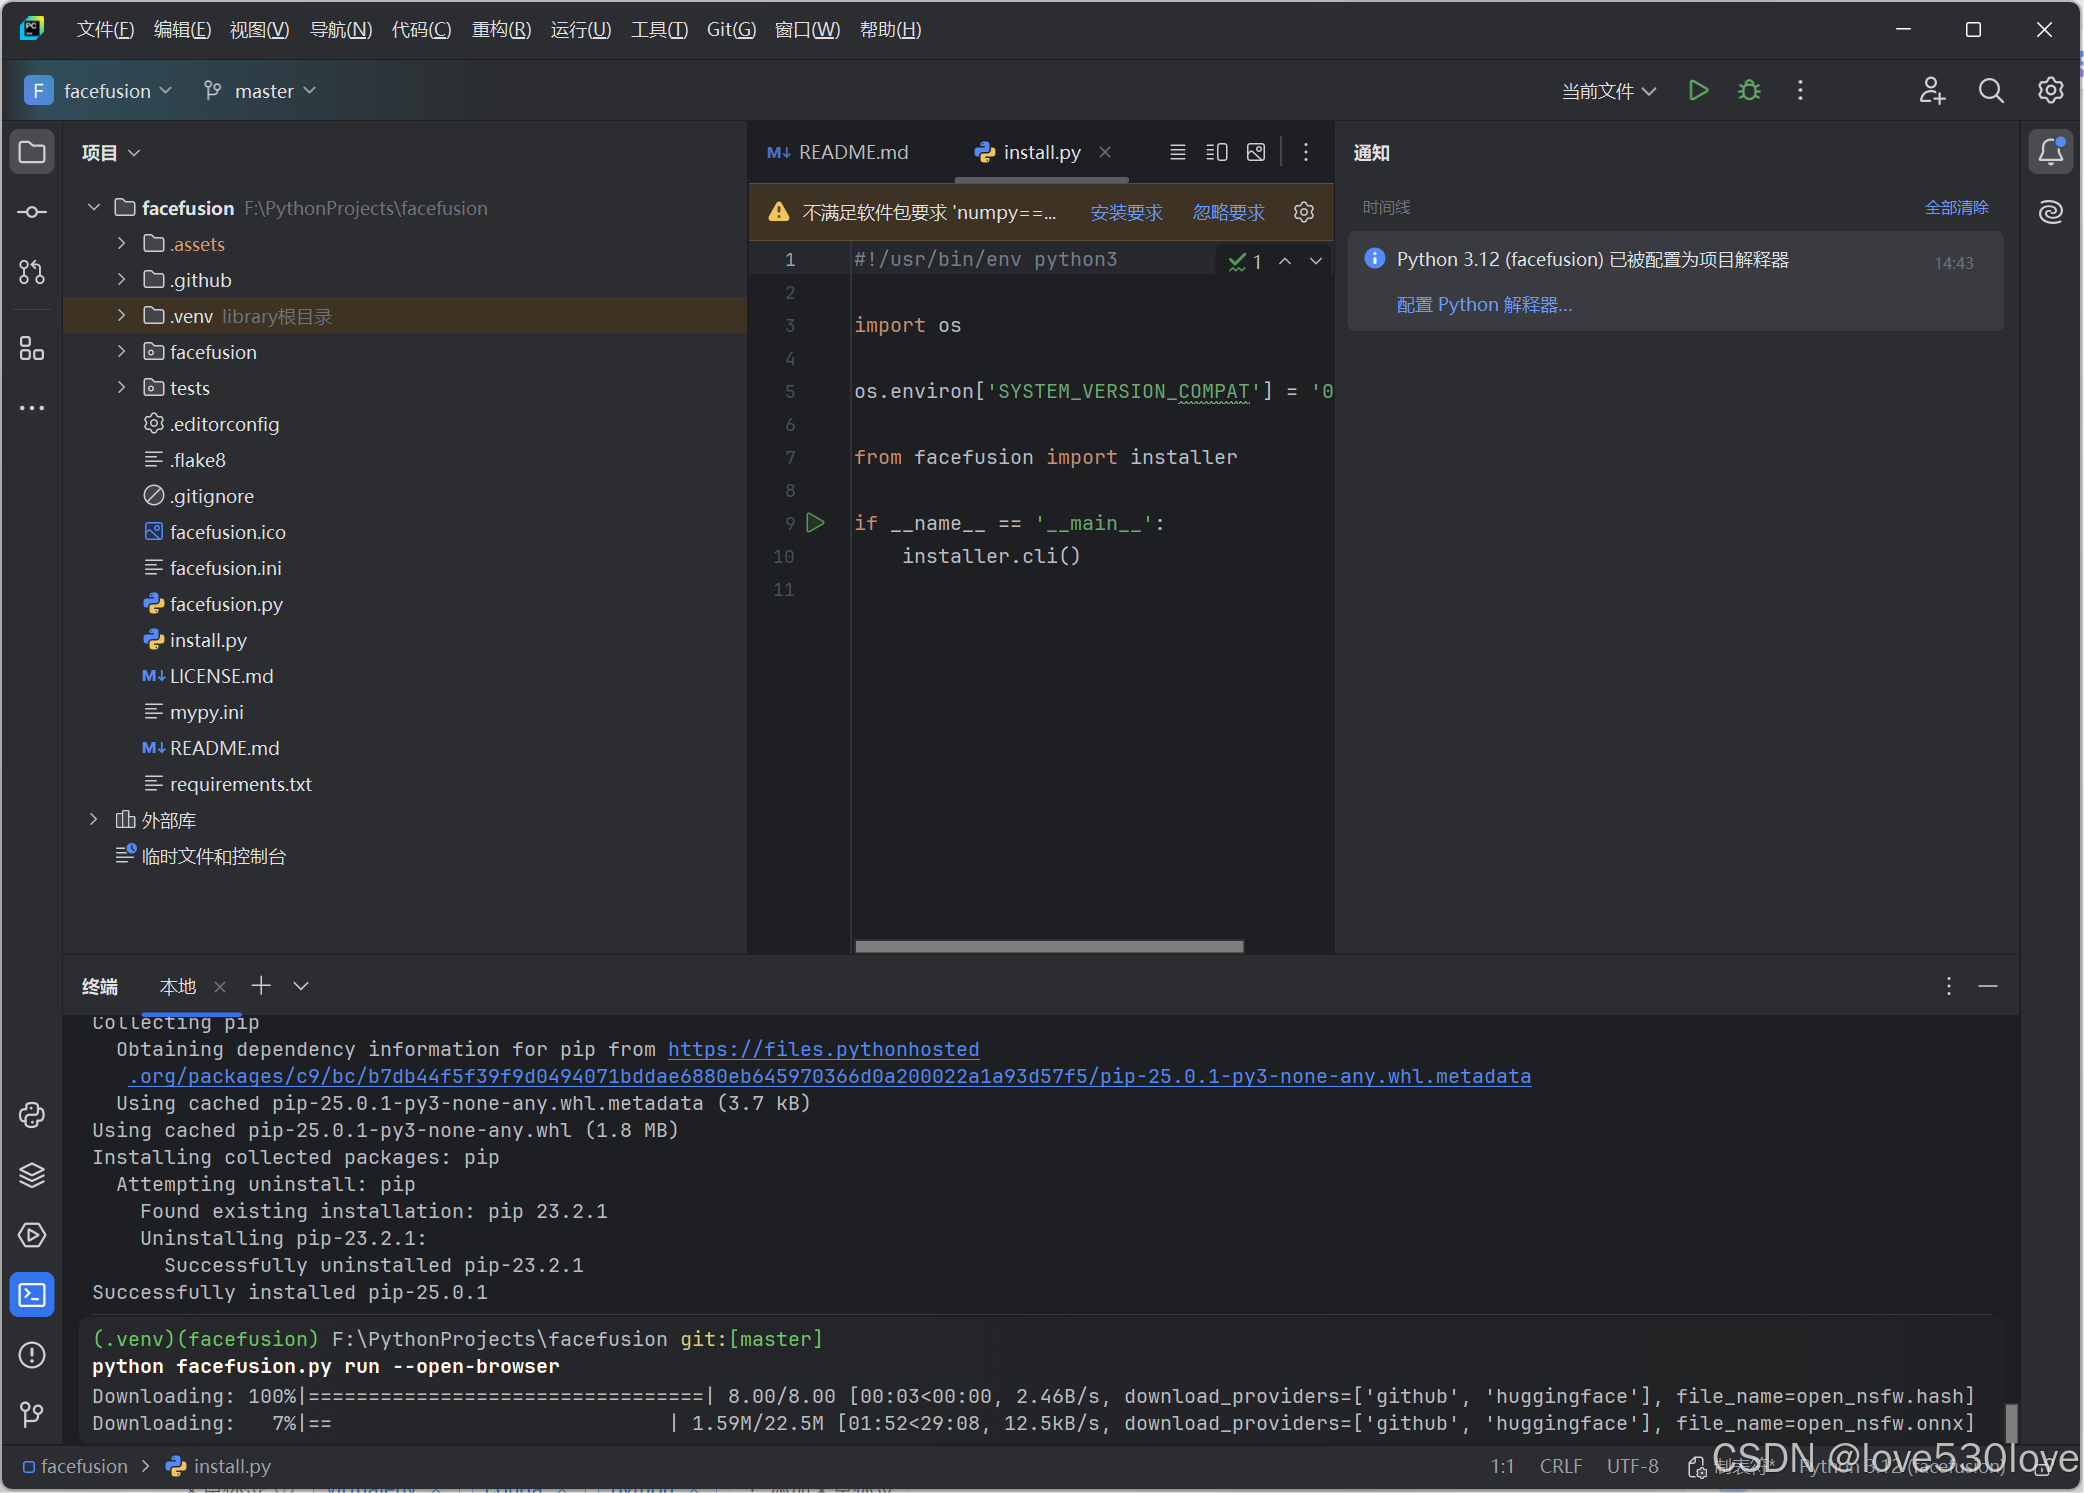Click the Python Packages sidebar icon
Viewport: 2084px width, 1493px height.
pyautogui.click(x=32, y=1175)
